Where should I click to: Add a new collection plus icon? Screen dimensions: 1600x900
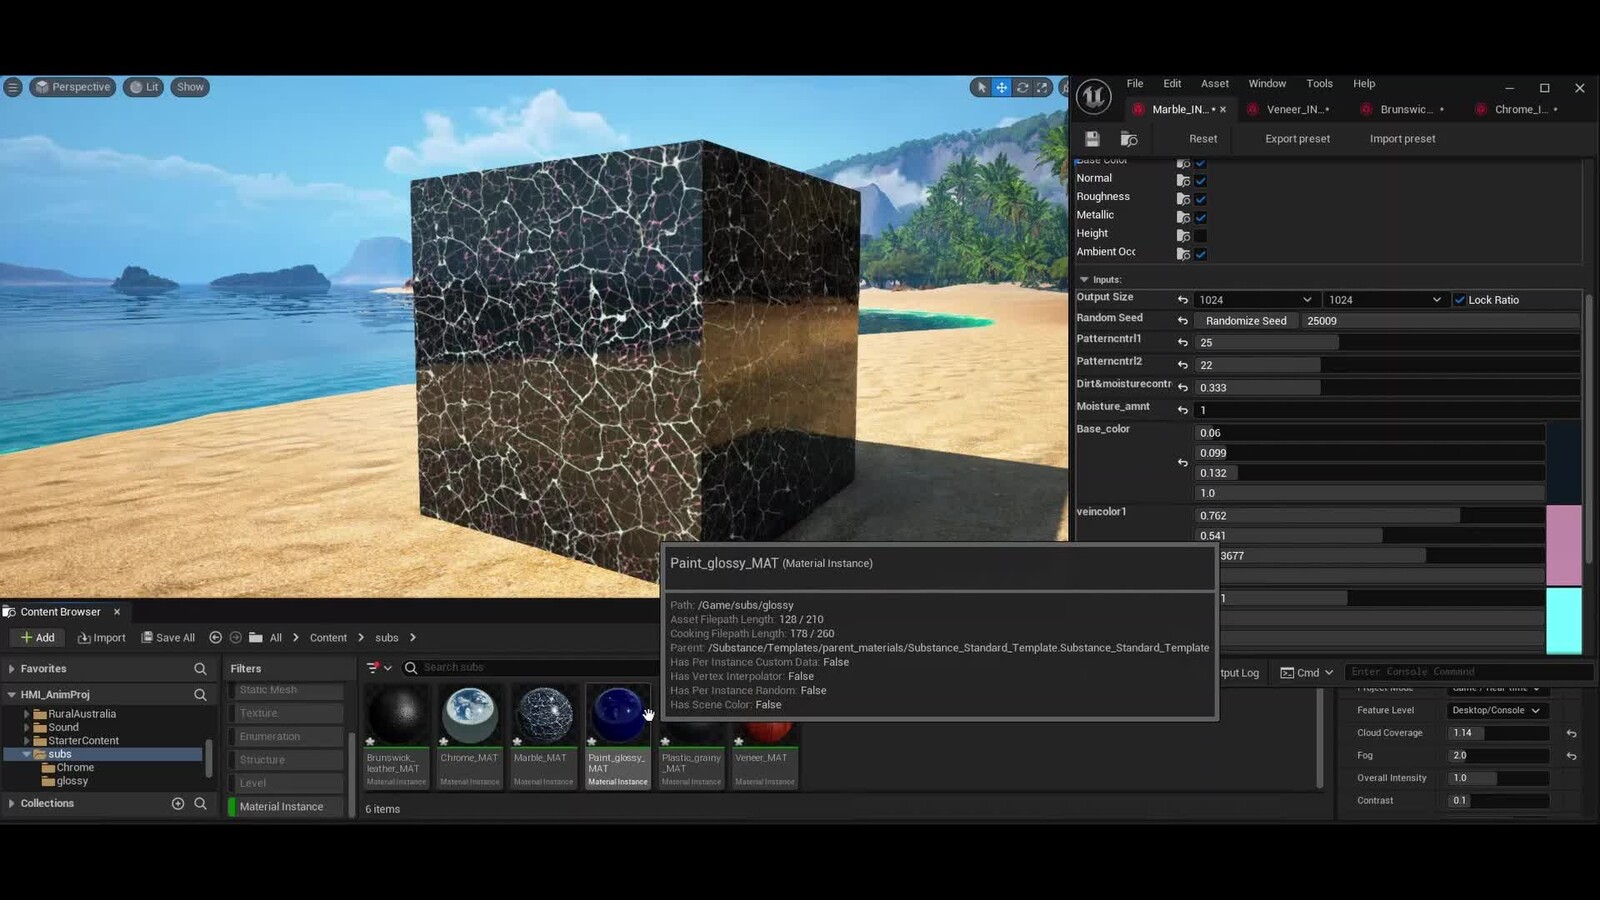click(x=178, y=803)
